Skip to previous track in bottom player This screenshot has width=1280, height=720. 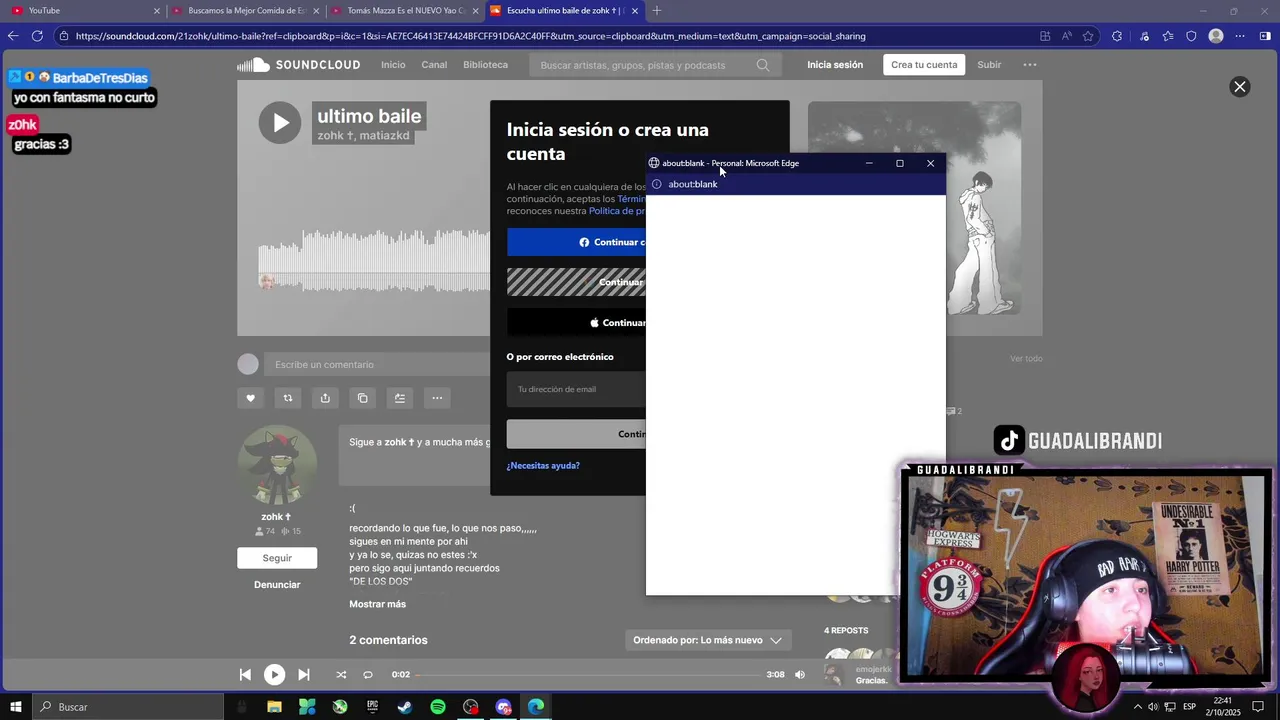click(x=245, y=675)
